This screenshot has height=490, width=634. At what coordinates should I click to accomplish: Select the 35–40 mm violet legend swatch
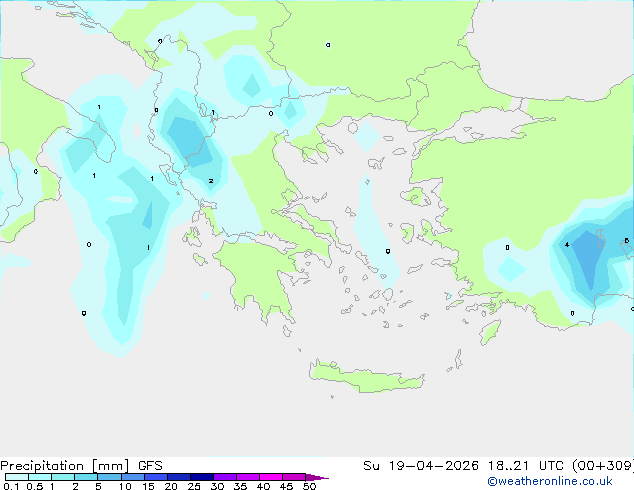coord(247,477)
